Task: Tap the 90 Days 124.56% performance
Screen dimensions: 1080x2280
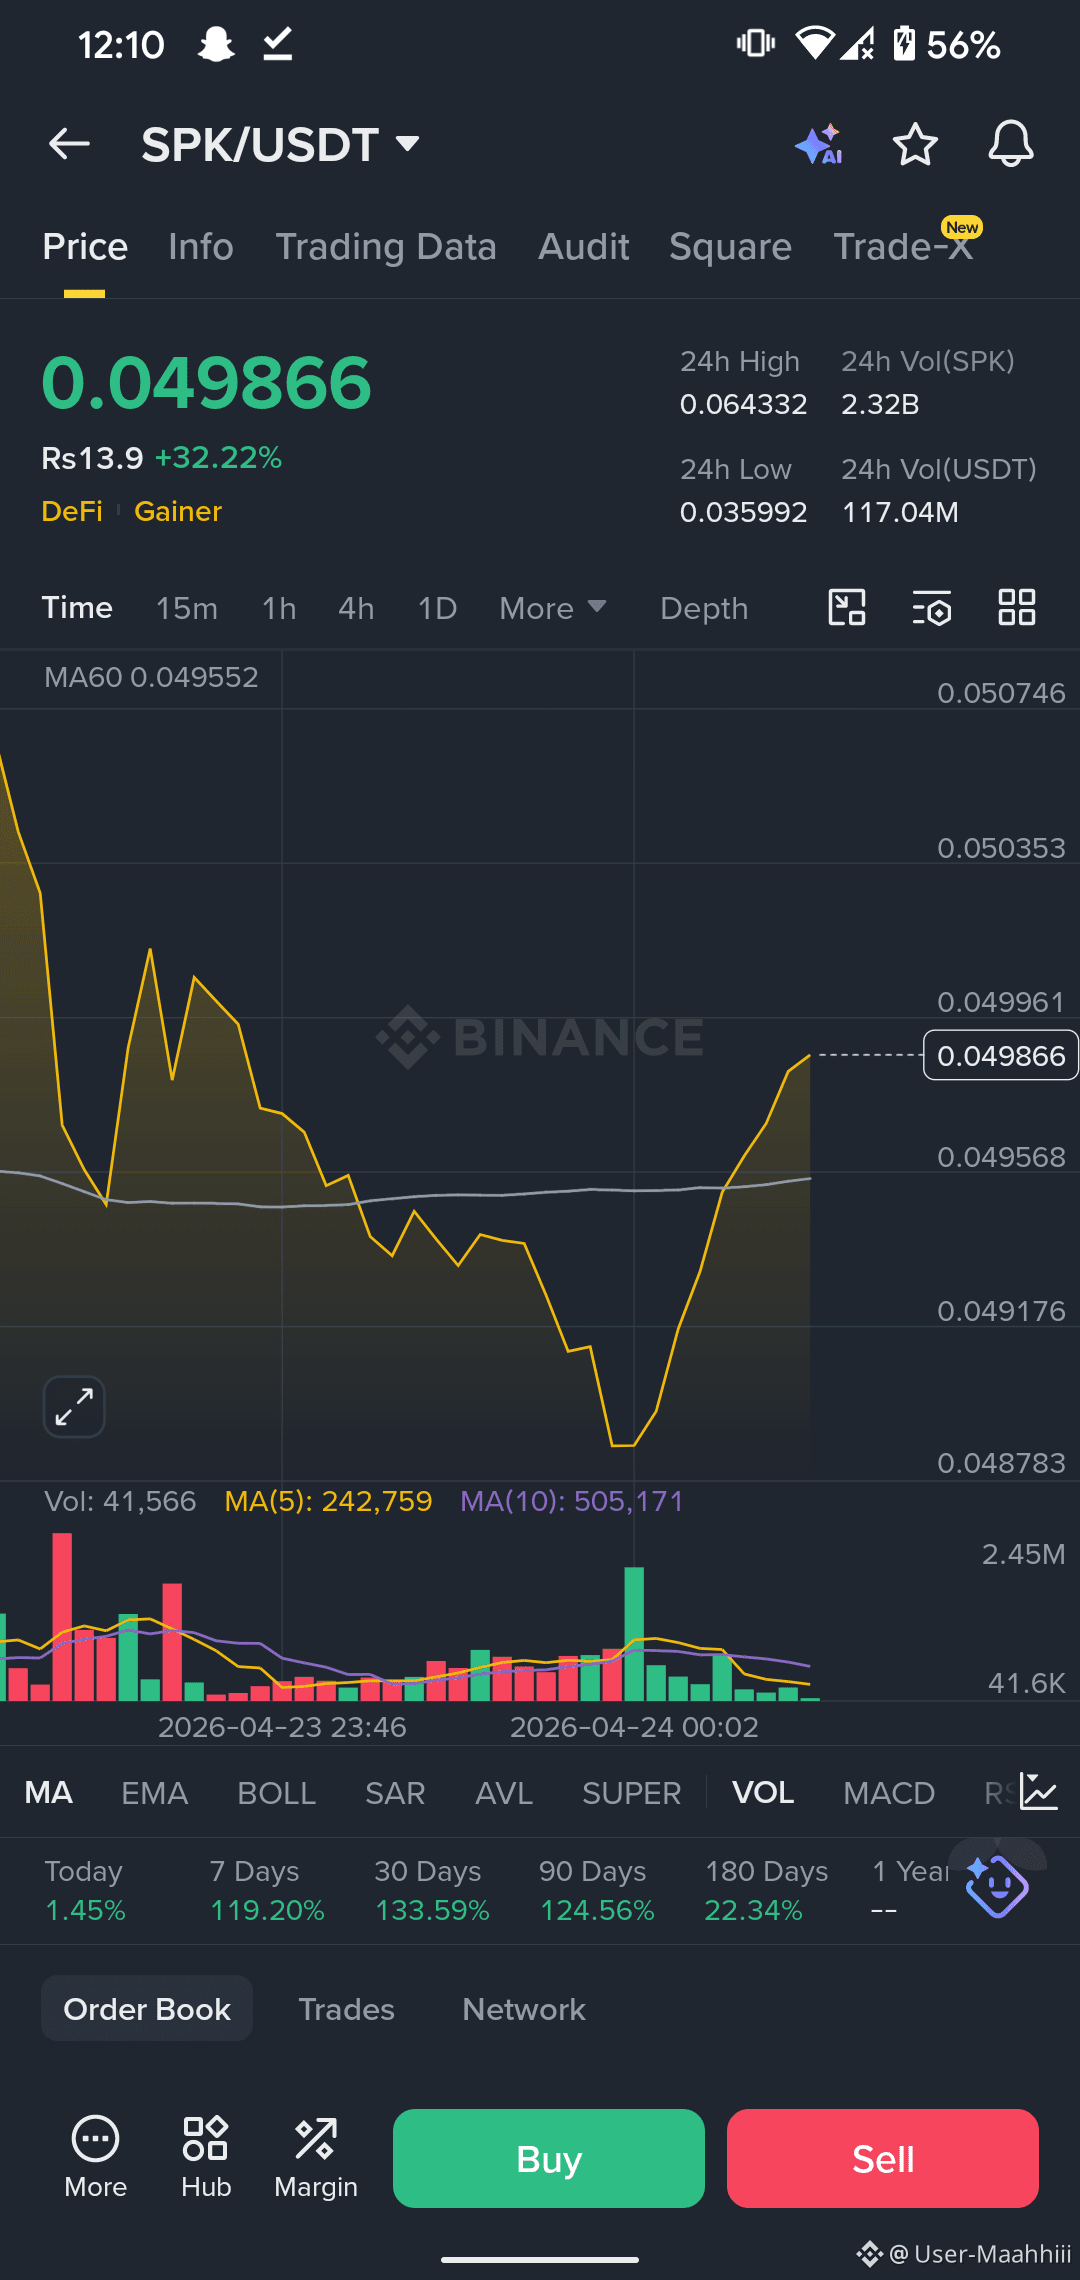Action: coord(597,1890)
